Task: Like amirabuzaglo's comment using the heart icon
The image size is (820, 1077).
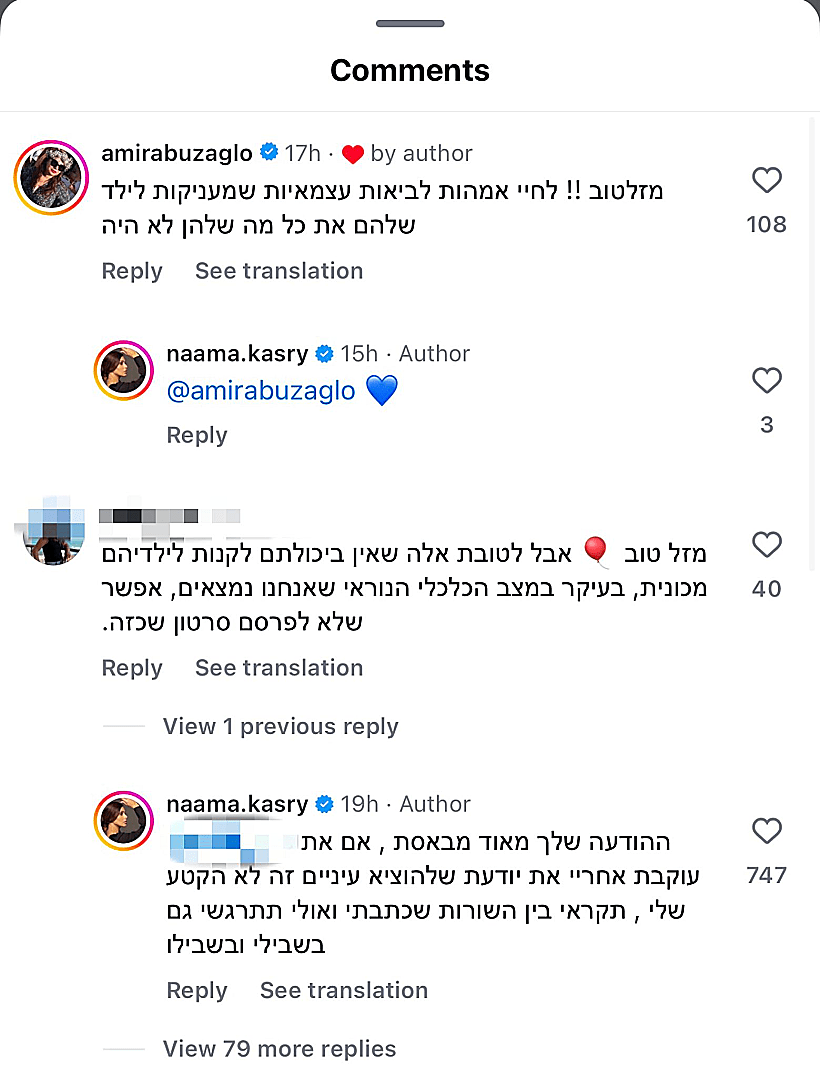Action: [x=767, y=180]
